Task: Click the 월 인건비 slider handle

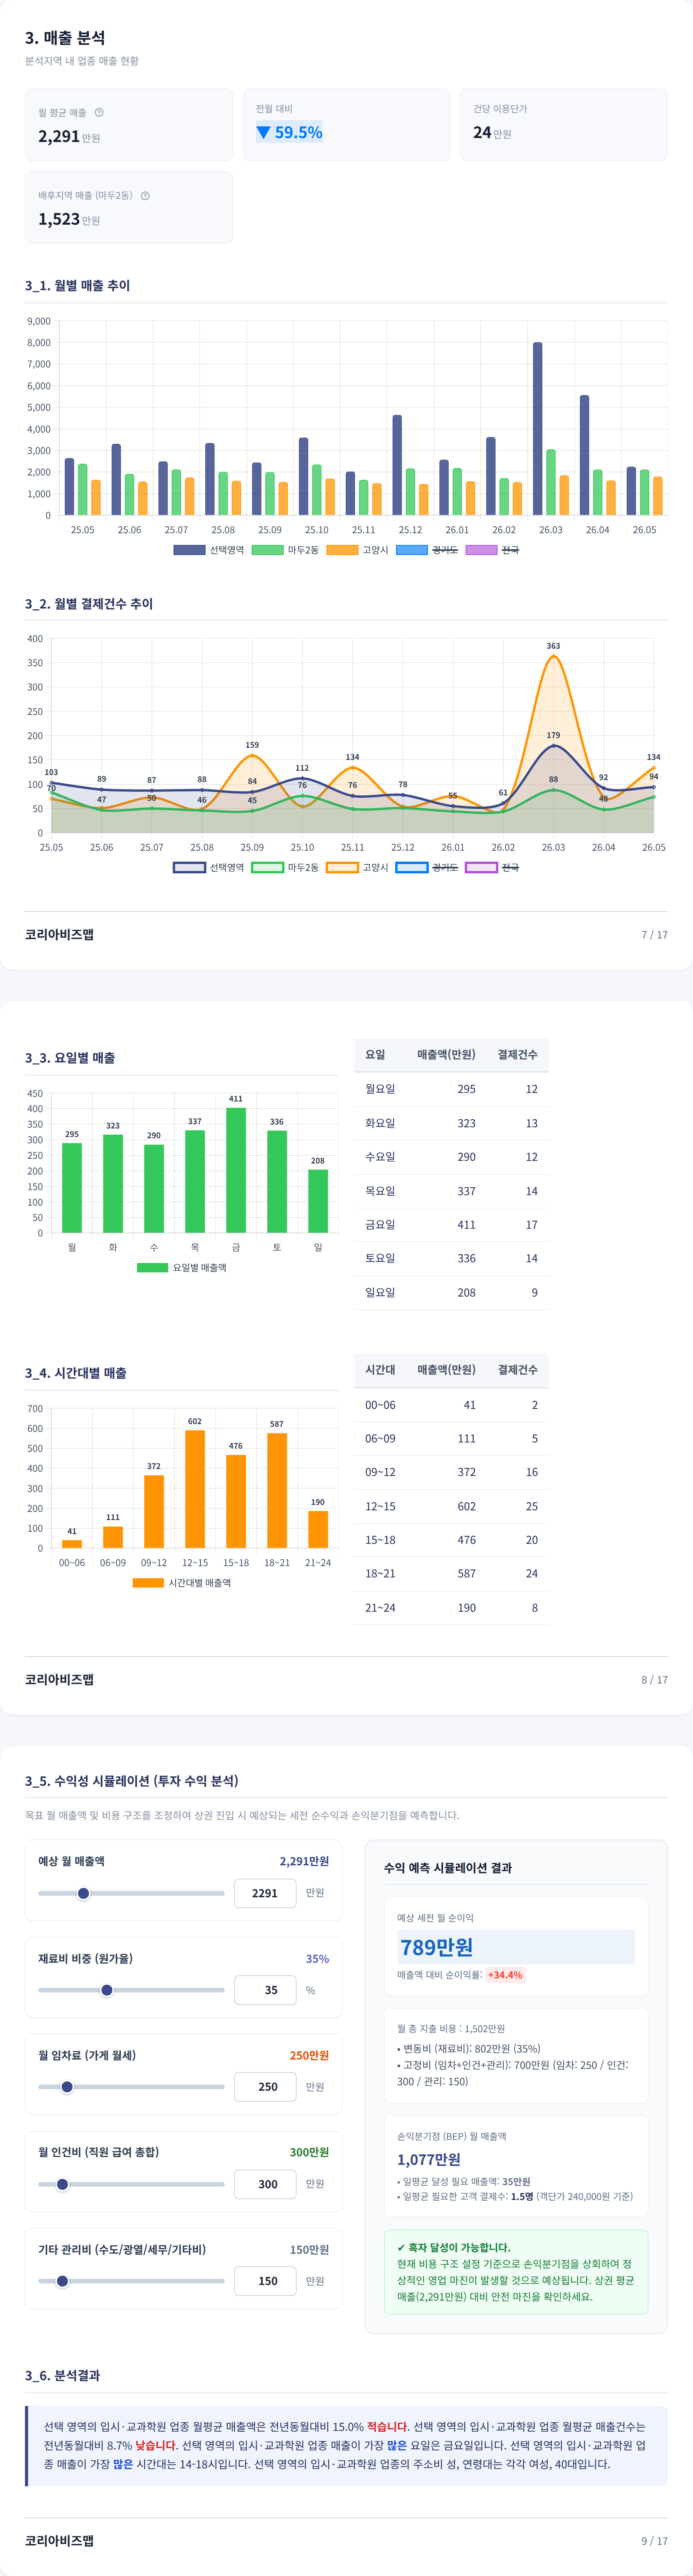Action: [x=62, y=2184]
